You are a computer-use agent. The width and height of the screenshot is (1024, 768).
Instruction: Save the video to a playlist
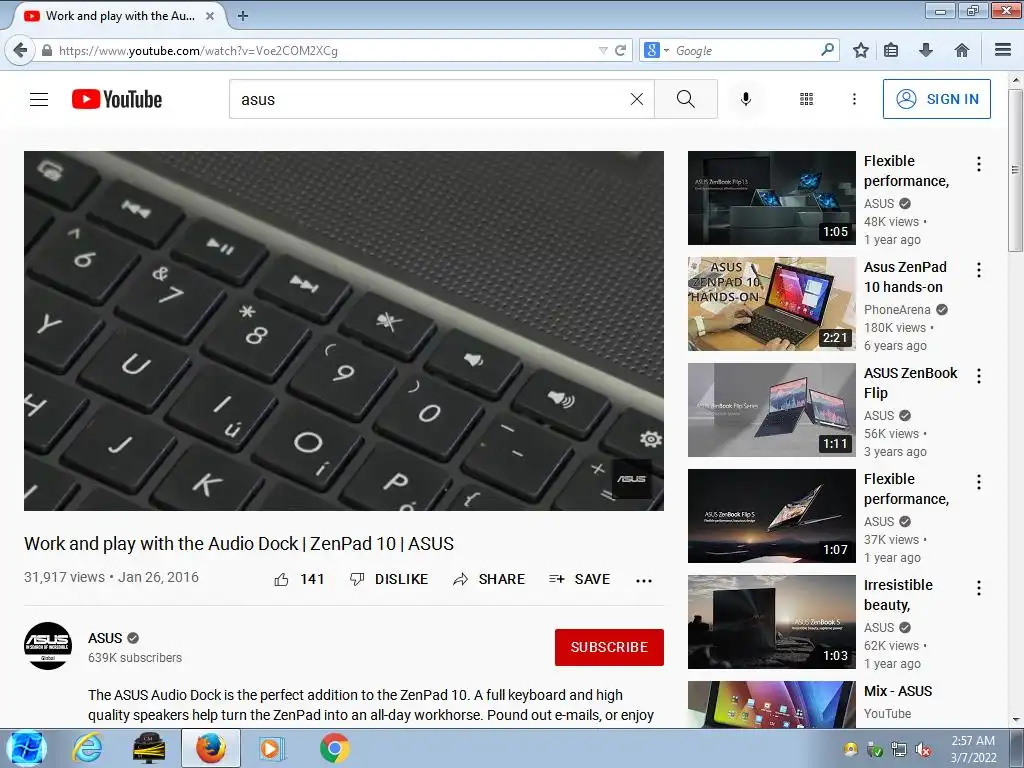(579, 579)
